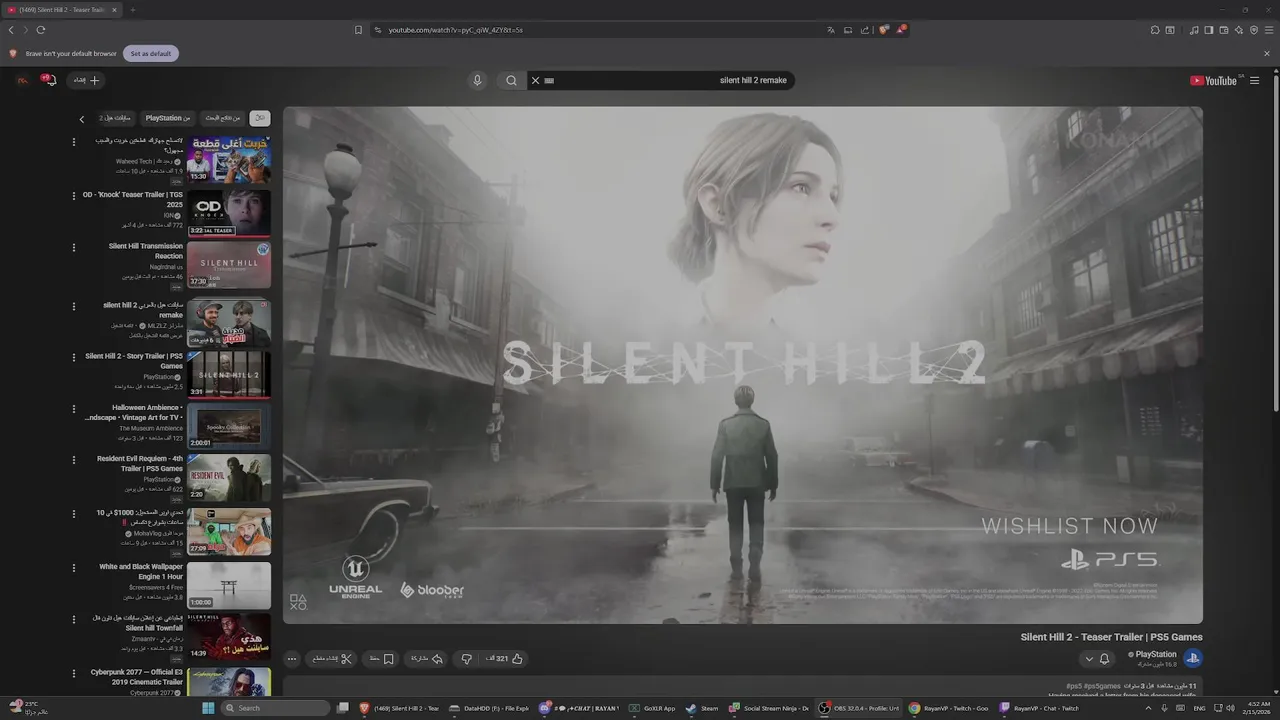Image resolution: width=1280 pixels, height=720 pixels.
Task: Click the translate icon in the address bar
Action: point(830,30)
